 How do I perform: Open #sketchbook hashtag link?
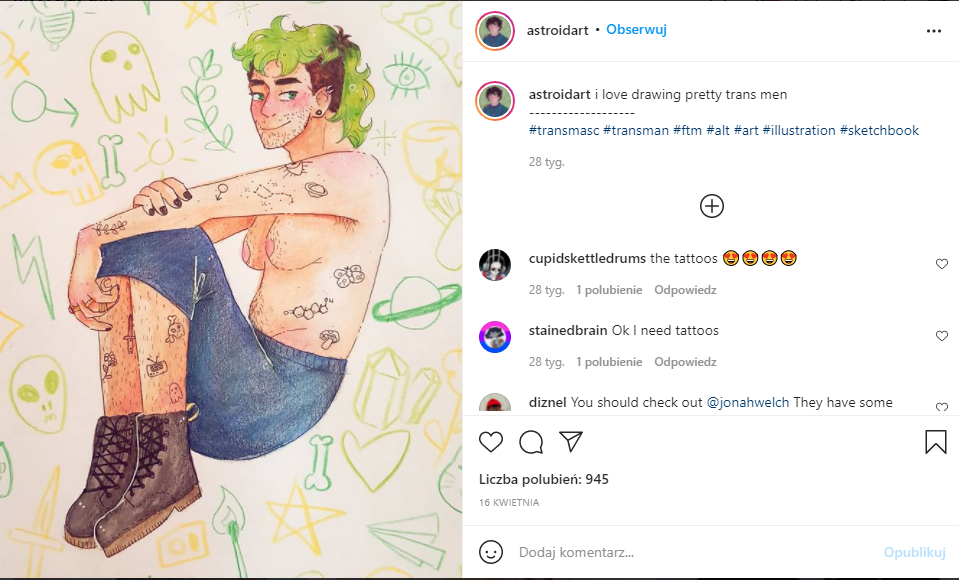coord(879,130)
